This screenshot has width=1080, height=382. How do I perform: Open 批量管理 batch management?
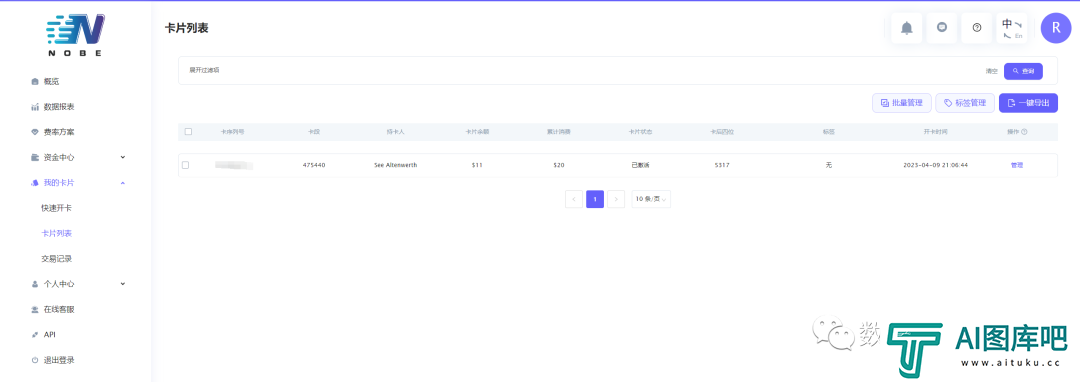[902, 103]
